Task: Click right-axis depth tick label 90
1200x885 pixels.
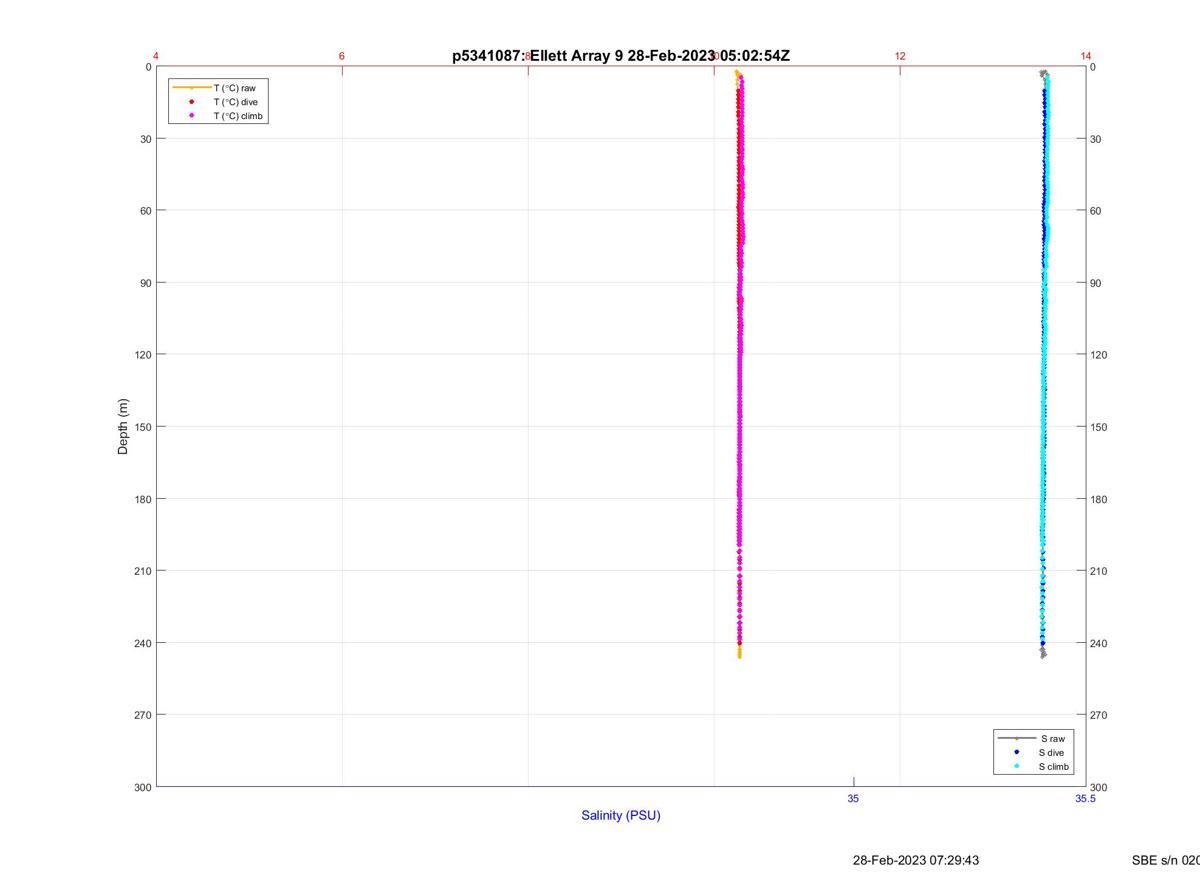Action: 1096,283
